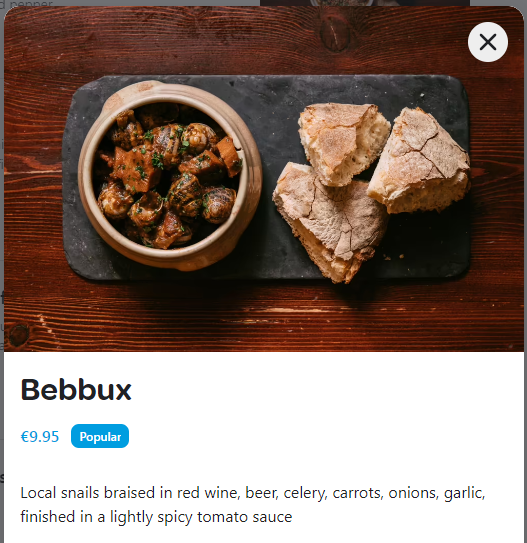This screenshot has width=527, height=543.
Task: Click the clay pot of snails
Action: pyautogui.click(x=170, y=176)
